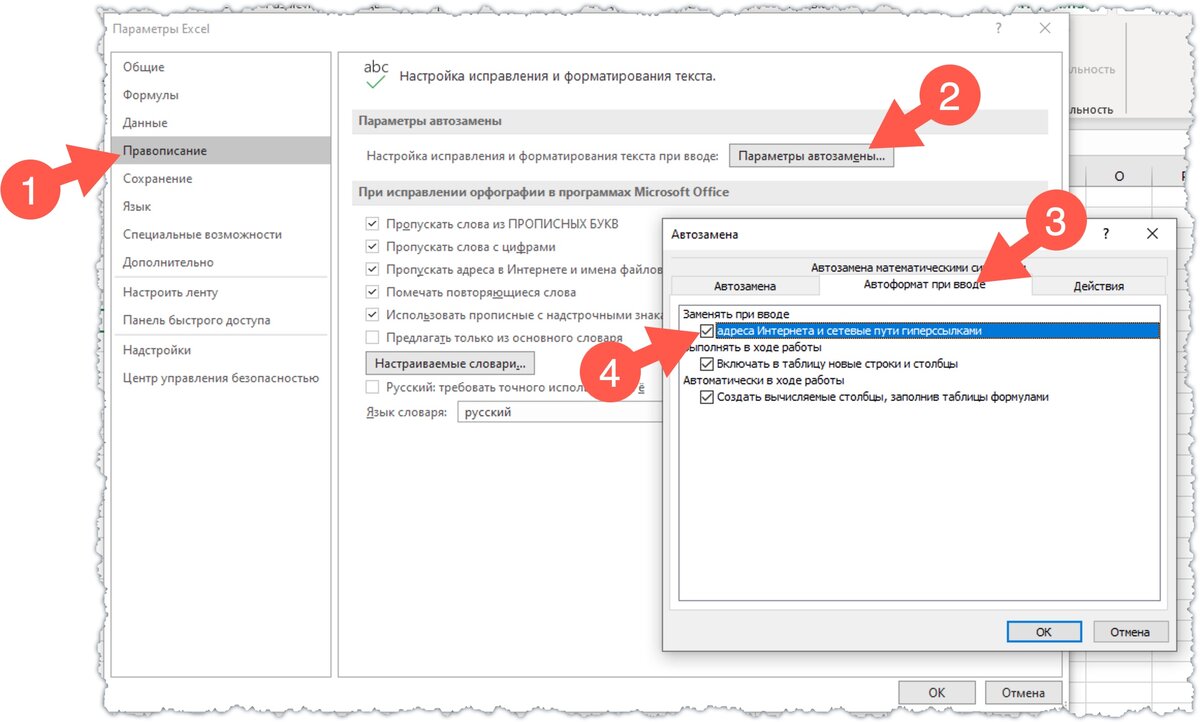Open the Общие category in Excel options
The image size is (1200, 722).
click(144, 67)
